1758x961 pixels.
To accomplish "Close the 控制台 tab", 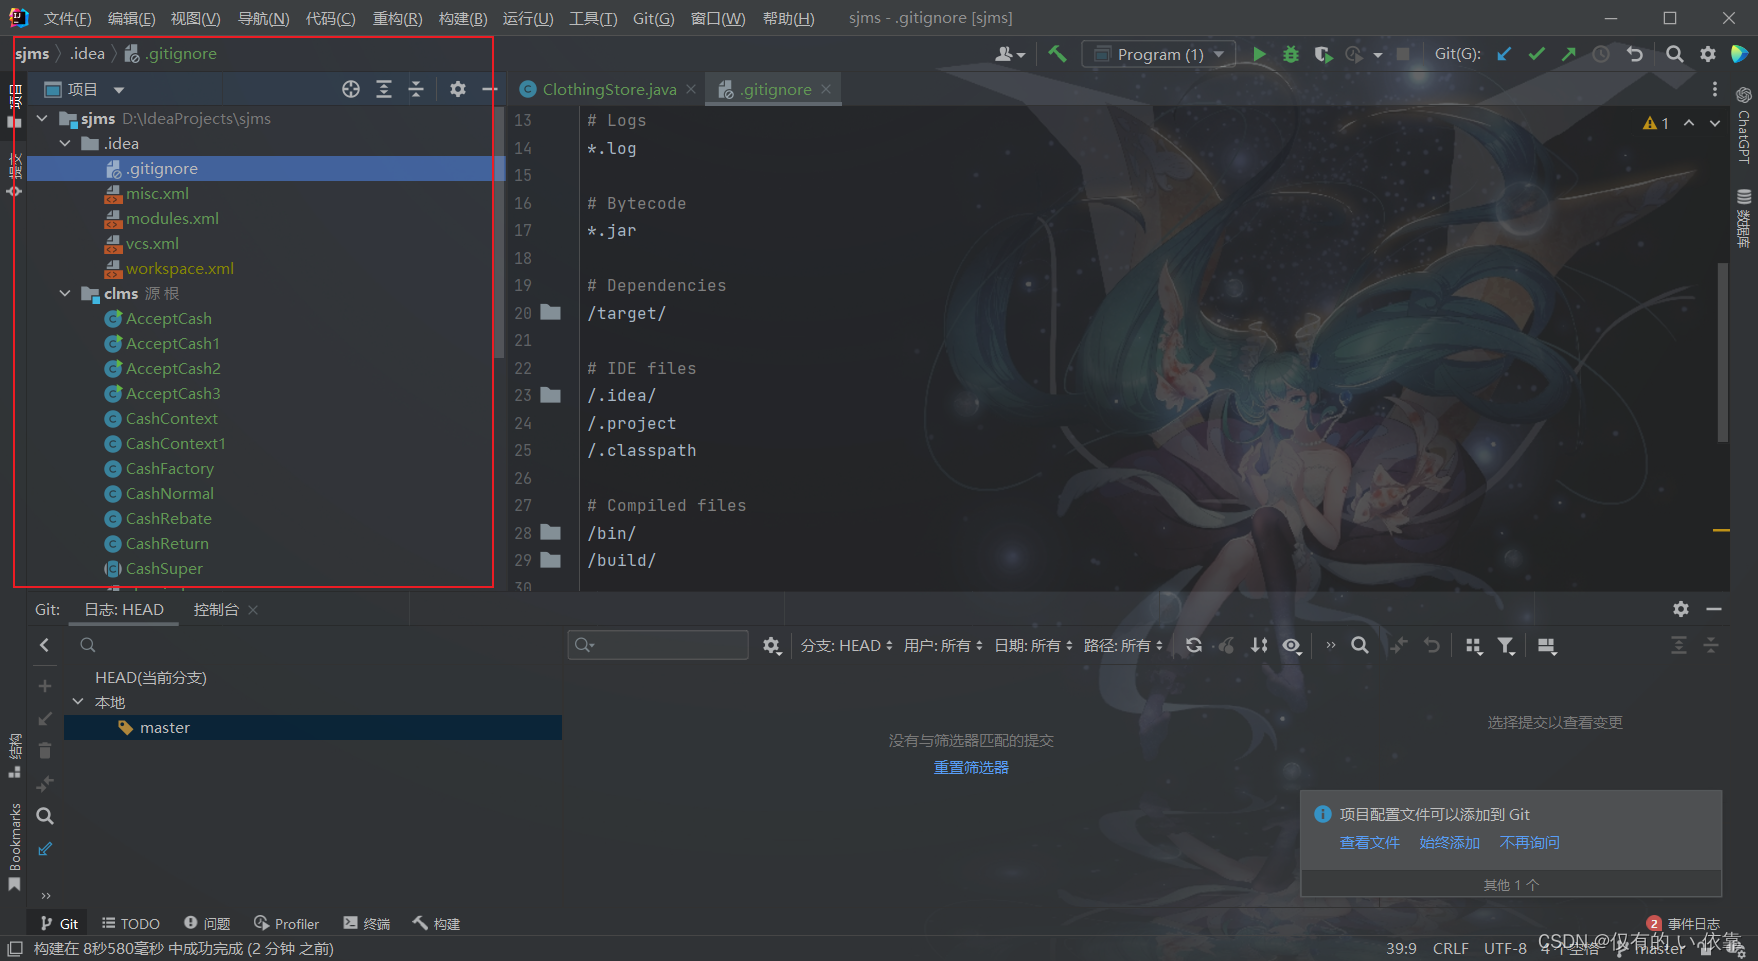I will (x=253, y=610).
